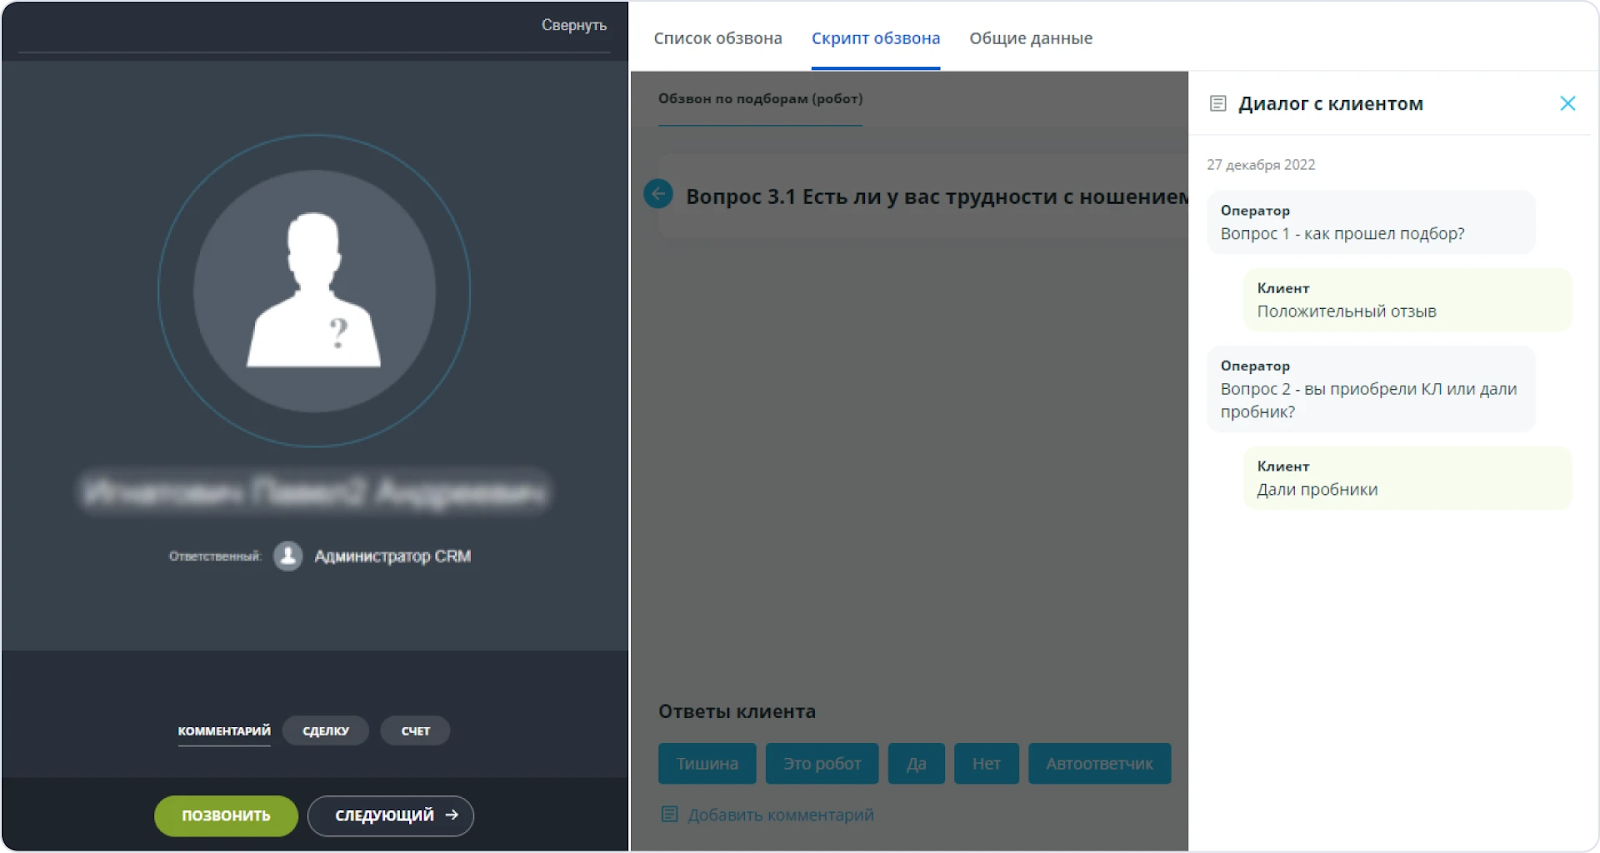Select the Комментарий tab in call card
The height and width of the screenshot is (853, 1600).
coord(224,731)
